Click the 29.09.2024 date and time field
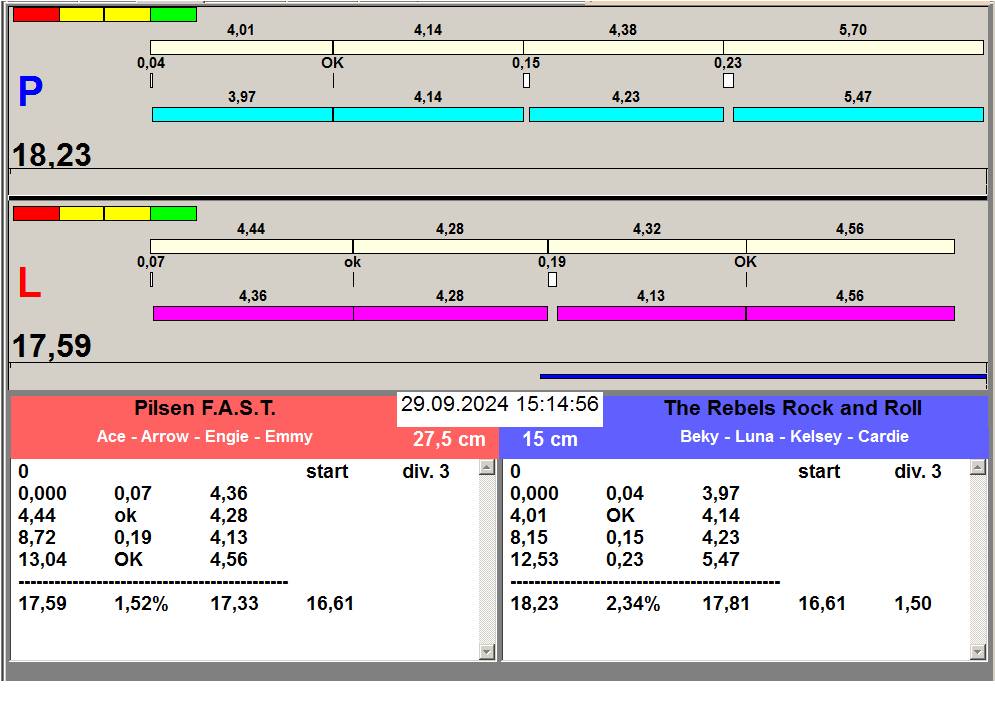The height and width of the screenshot is (716, 995). pyautogui.click(x=499, y=405)
